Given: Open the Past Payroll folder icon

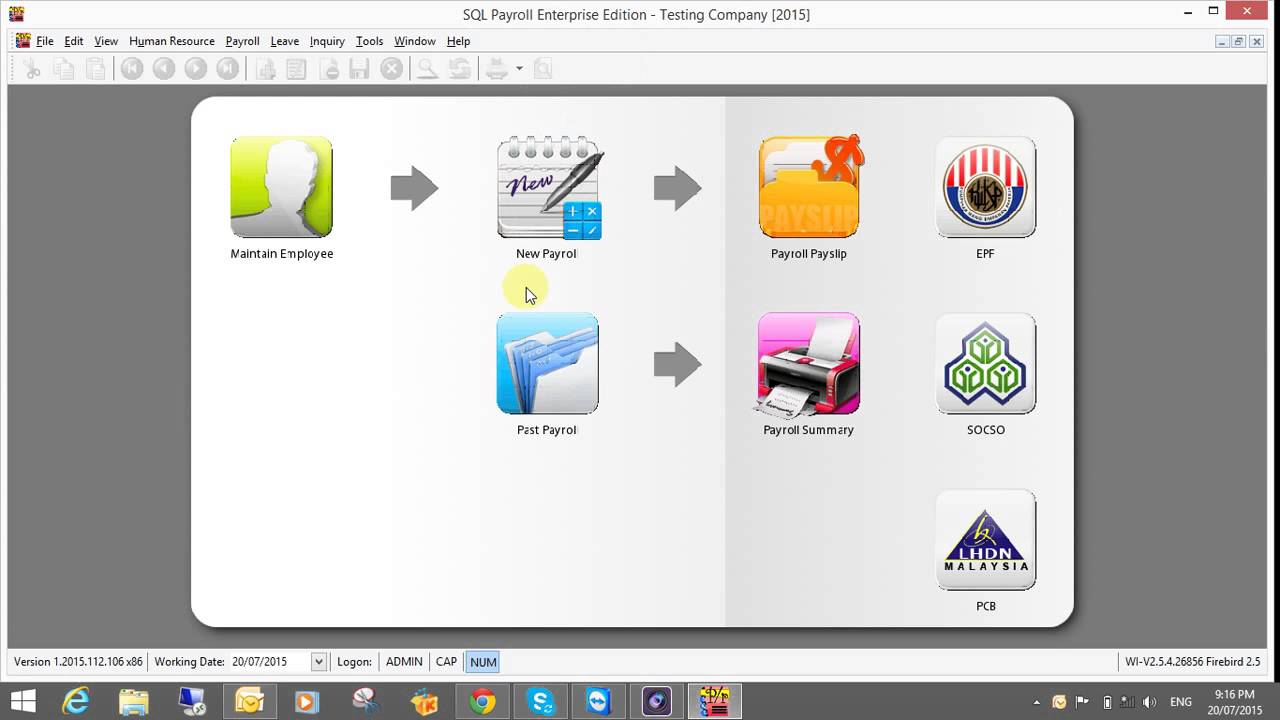Looking at the screenshot, I should [547, 364].
